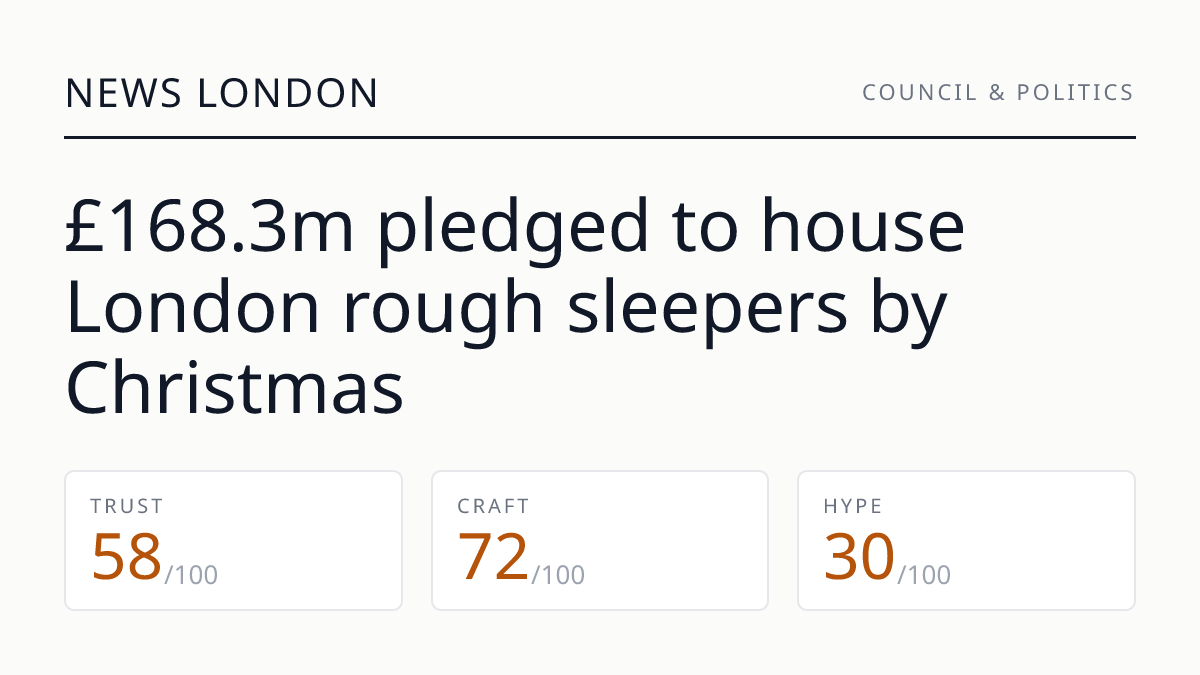Image resolution: width=1200 pixels, height=675 pixels.
Task: Click the HYPE label text
Action: tap(854, 506)
